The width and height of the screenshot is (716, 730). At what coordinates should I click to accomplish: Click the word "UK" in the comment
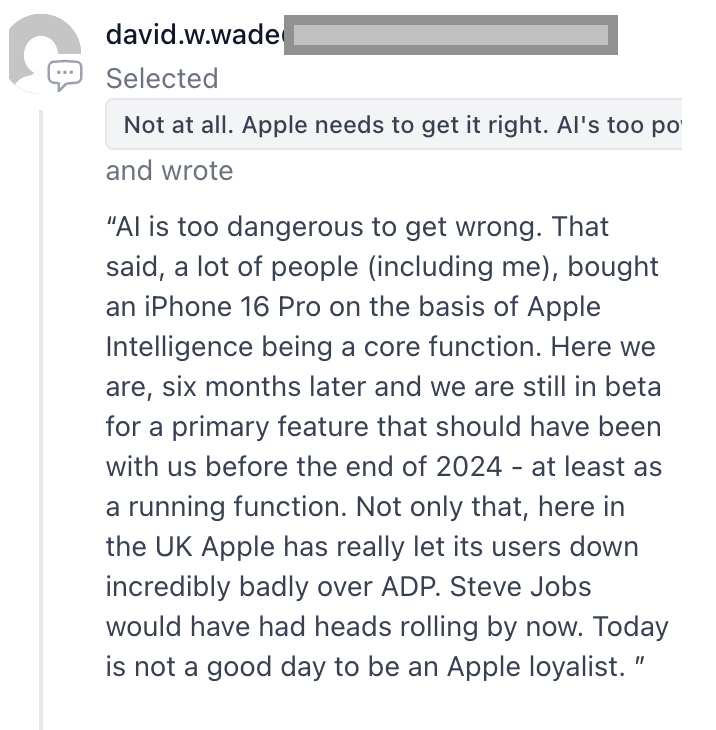click(x=174, y=547)
